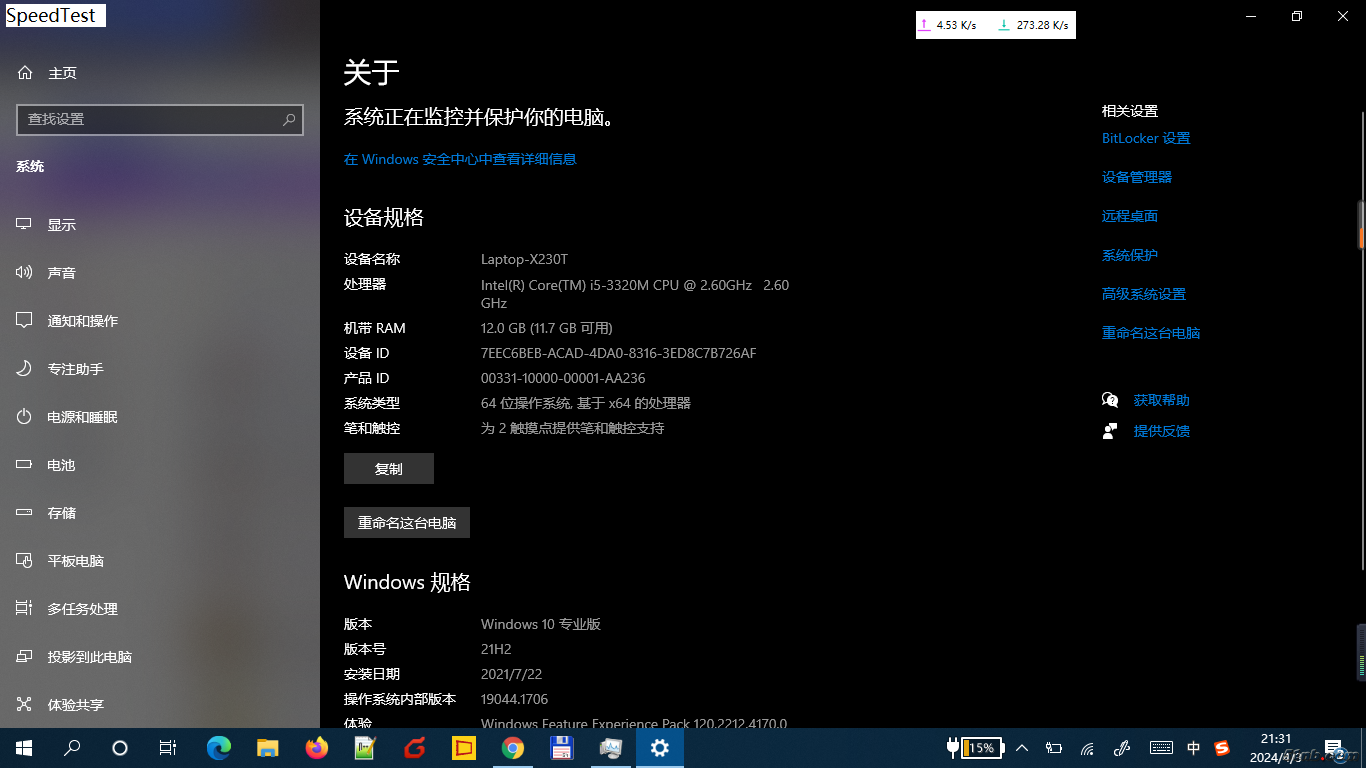Click the Focus assist moon icon
Image resolution: width=1366 pixels, height=768 pixels.
click(25, 369)
